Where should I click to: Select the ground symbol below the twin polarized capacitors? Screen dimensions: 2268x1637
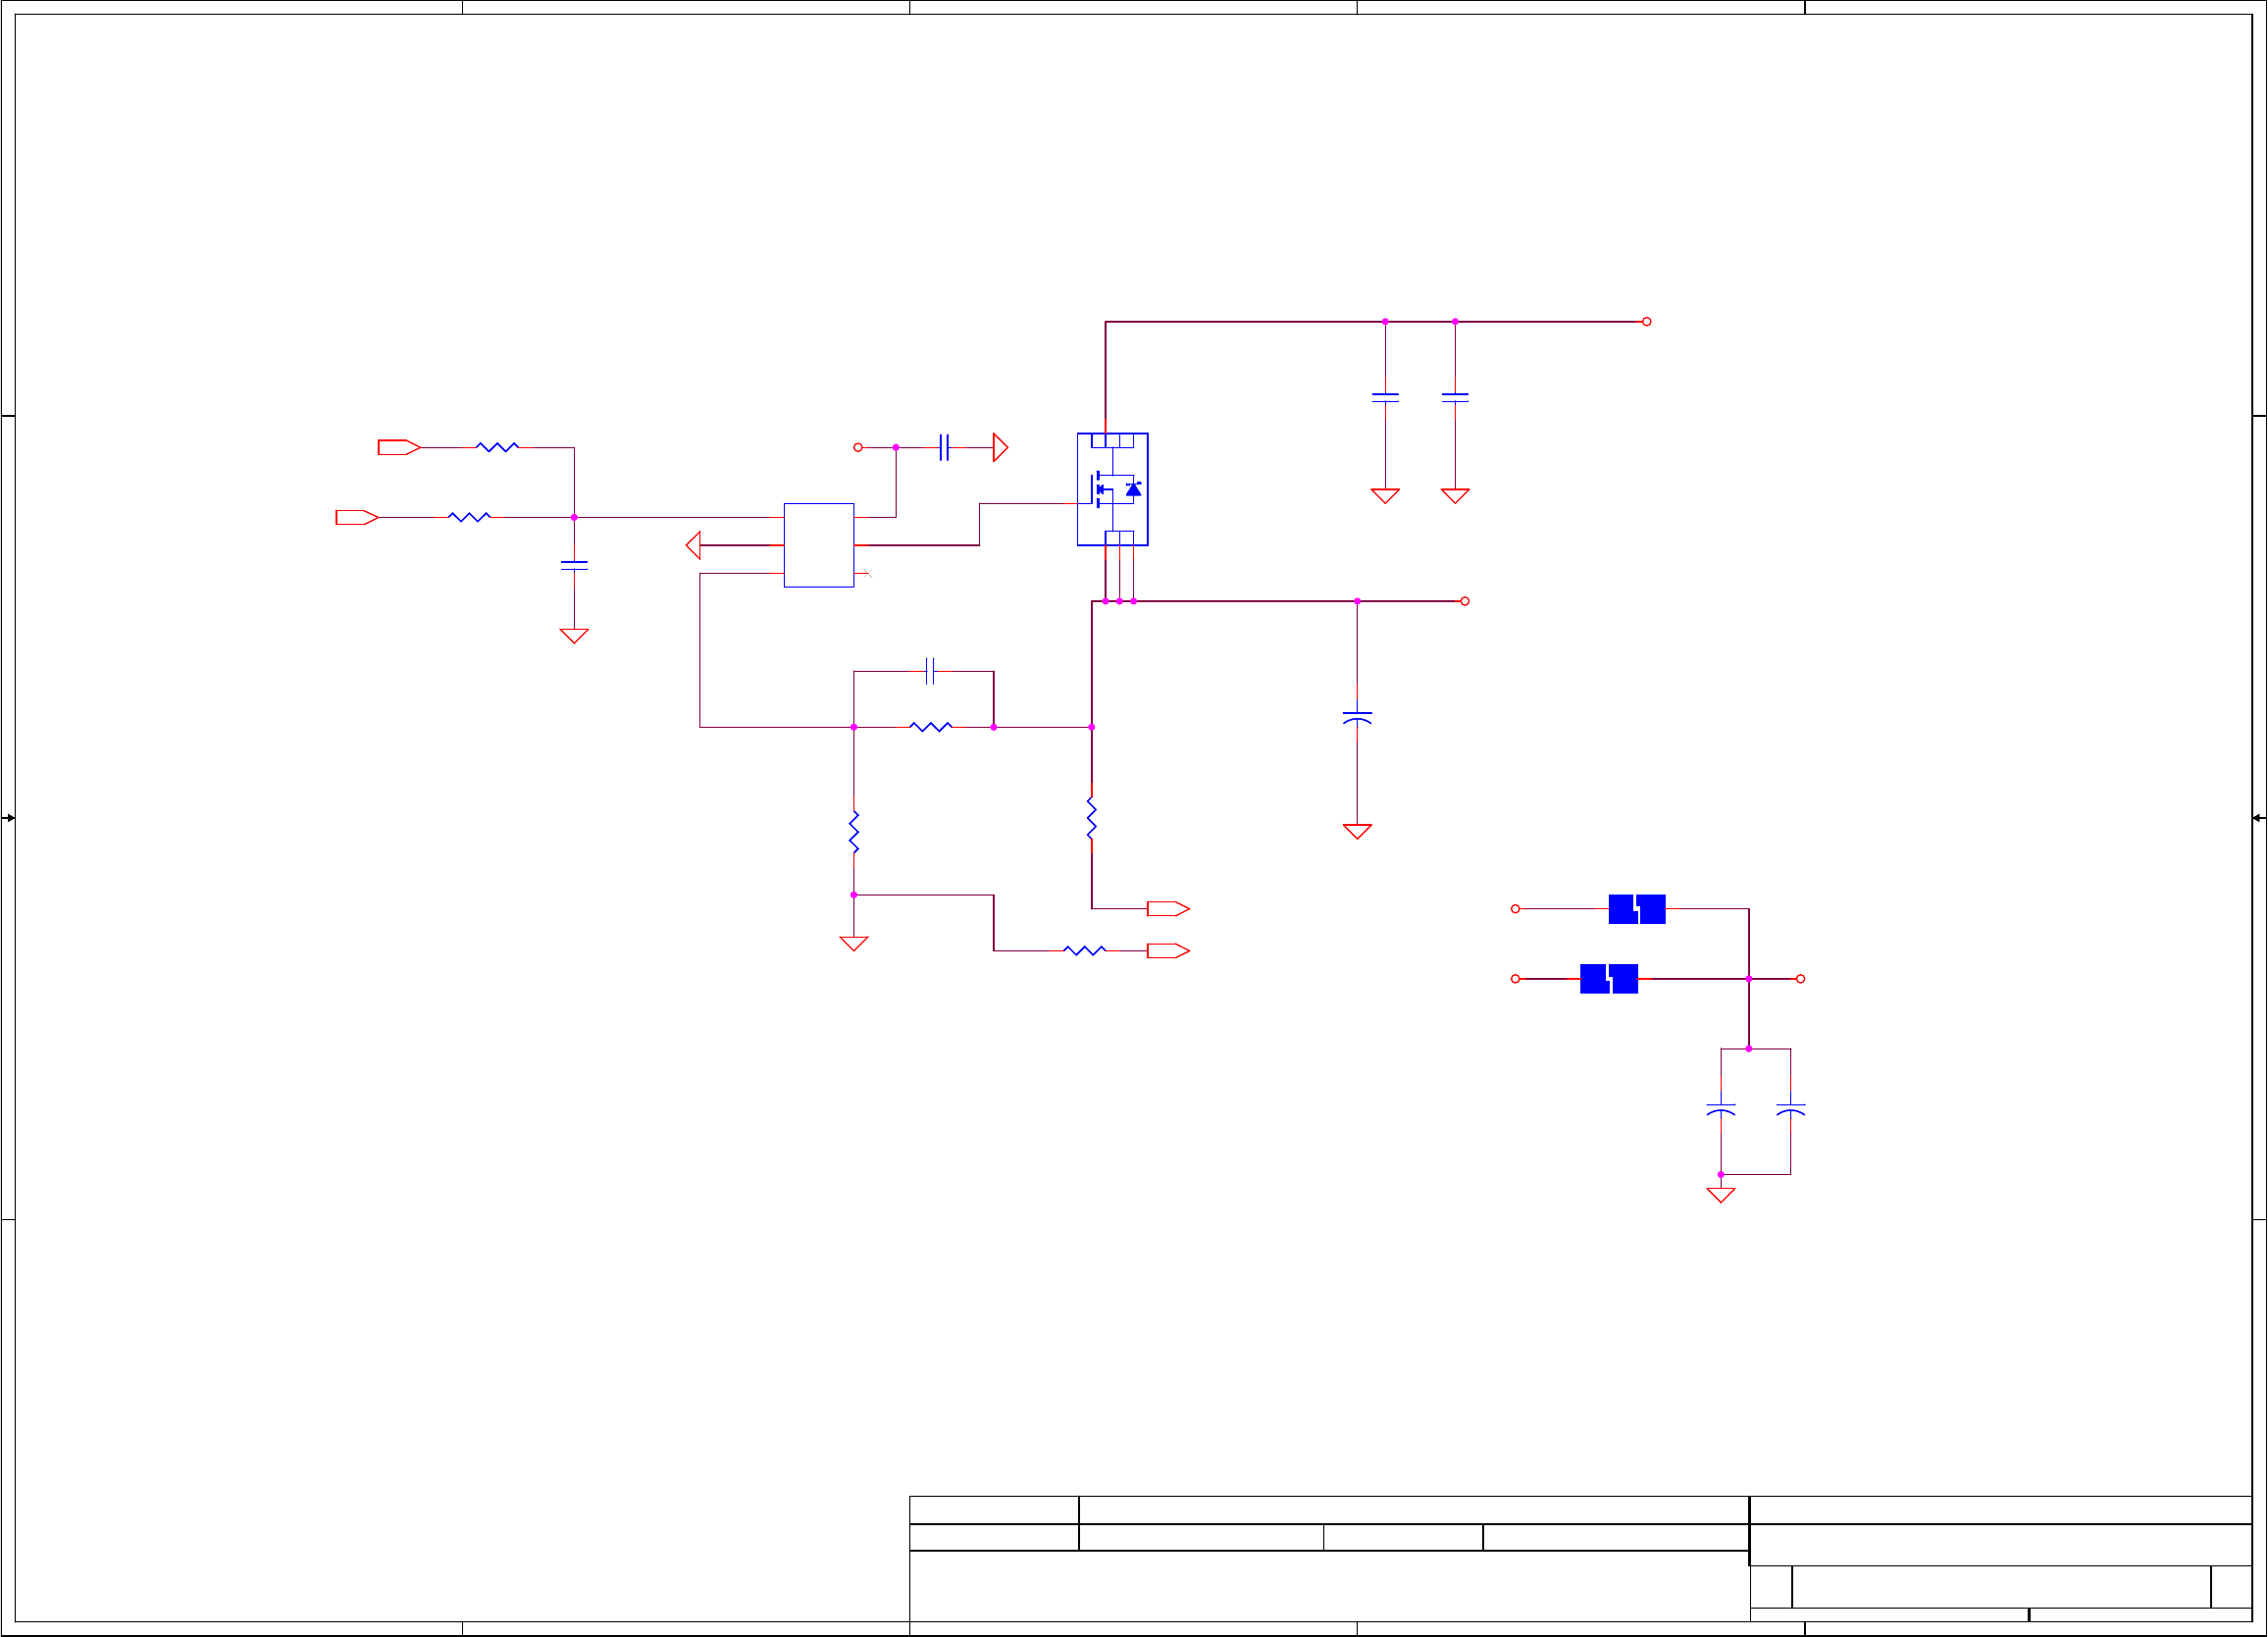click(x=1720, y=1195)
